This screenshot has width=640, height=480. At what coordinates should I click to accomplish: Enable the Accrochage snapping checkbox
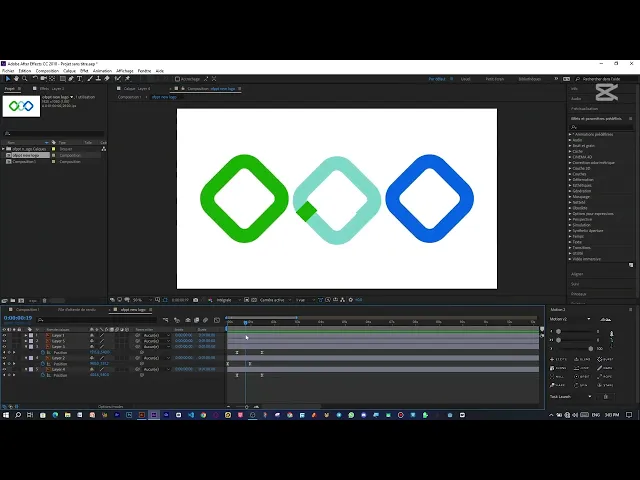pyautogui.click(x=178, y=79)
